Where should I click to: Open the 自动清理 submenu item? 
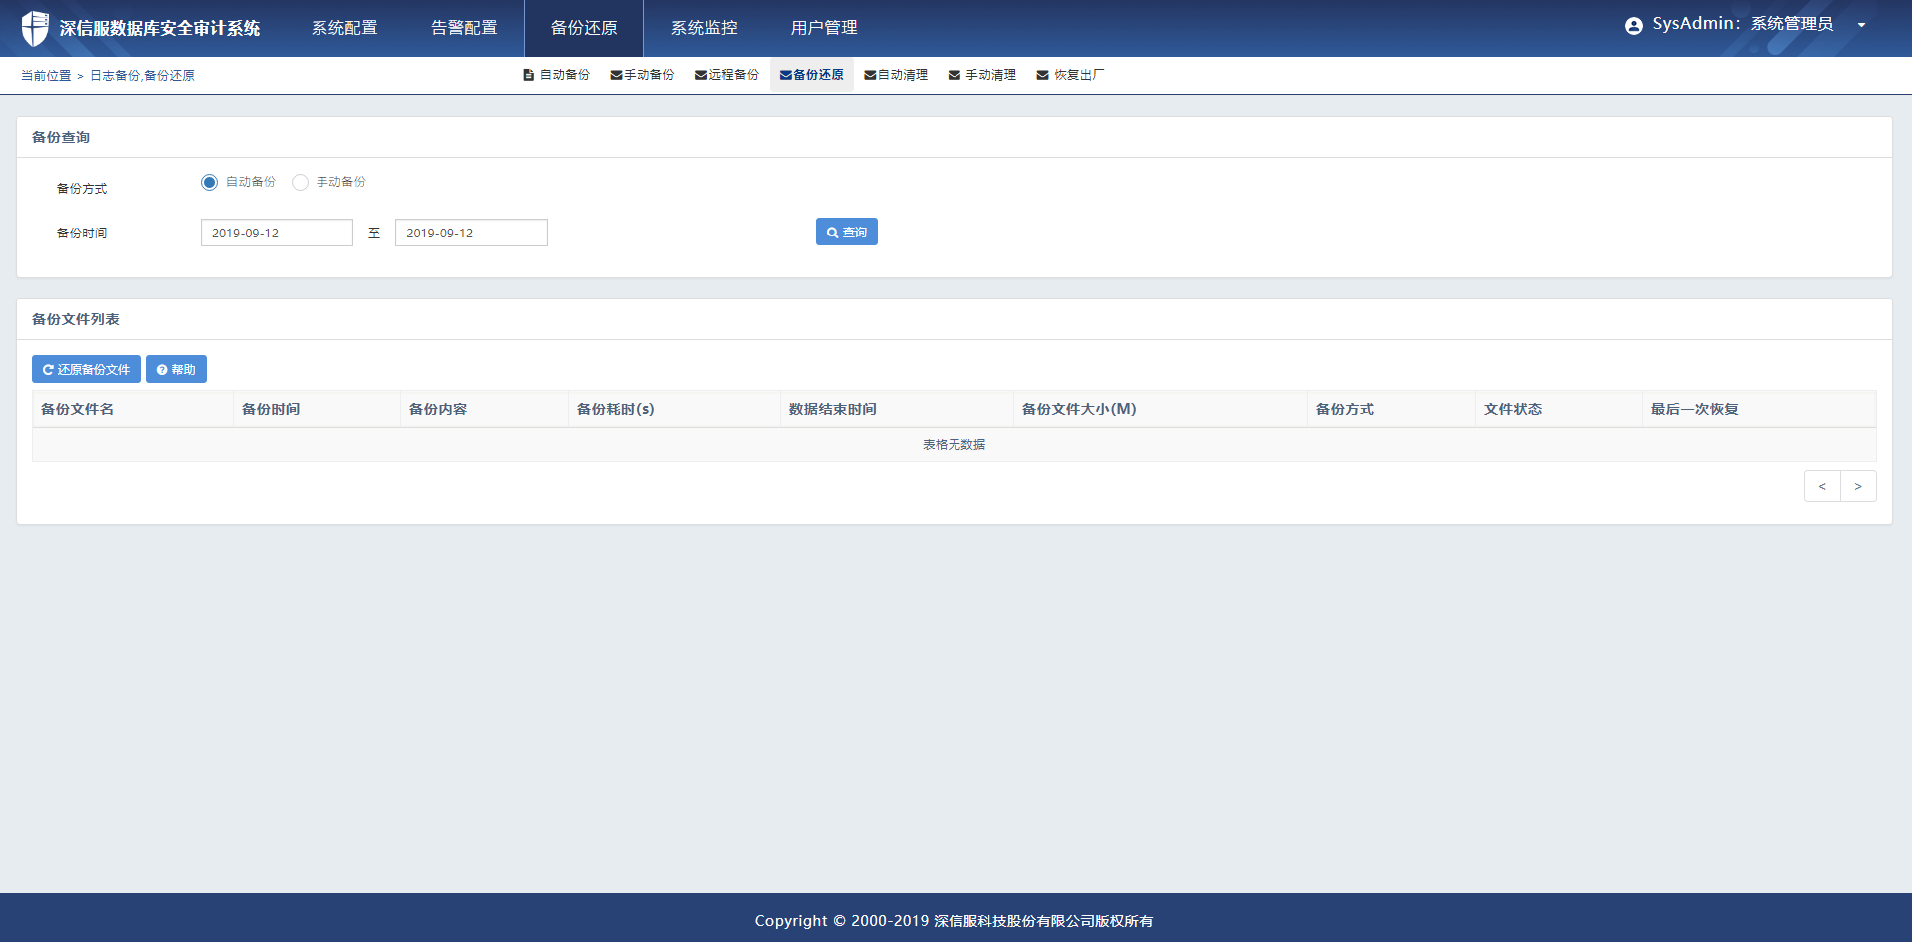[896, 75]
